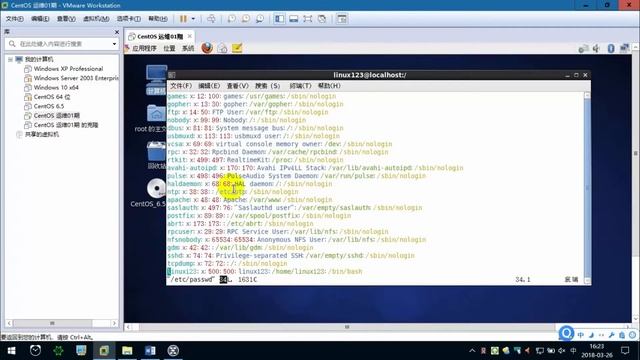The height and width of the screenshot is (360, 640).
Task: Open the Windows Start menu
Action: pyautogui.click(x=11, y=351)
